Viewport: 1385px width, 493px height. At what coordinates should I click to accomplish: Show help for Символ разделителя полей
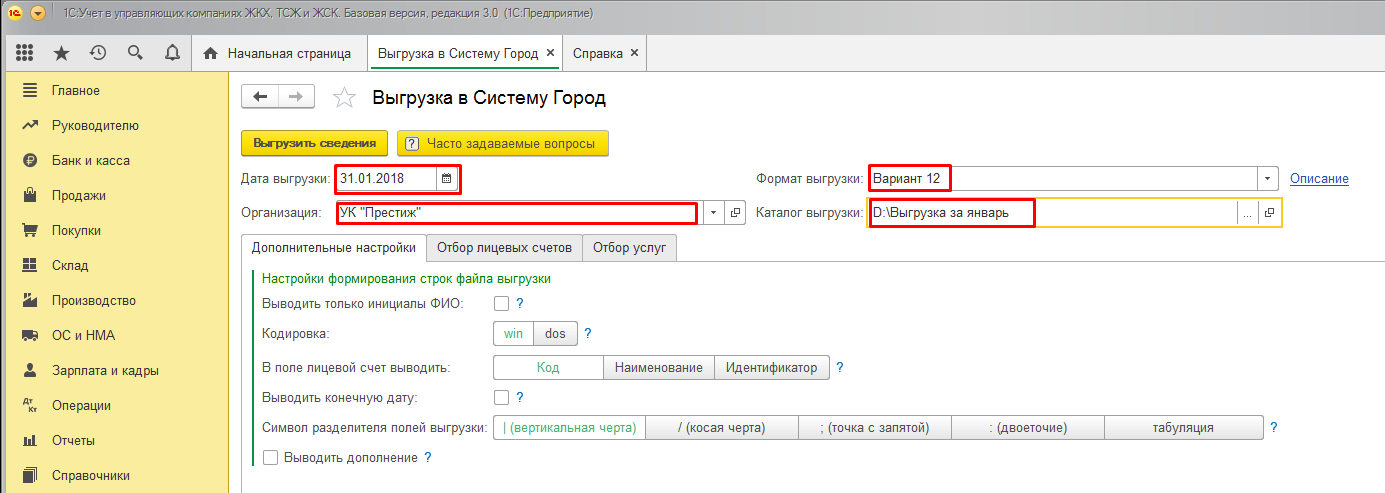1273,428
